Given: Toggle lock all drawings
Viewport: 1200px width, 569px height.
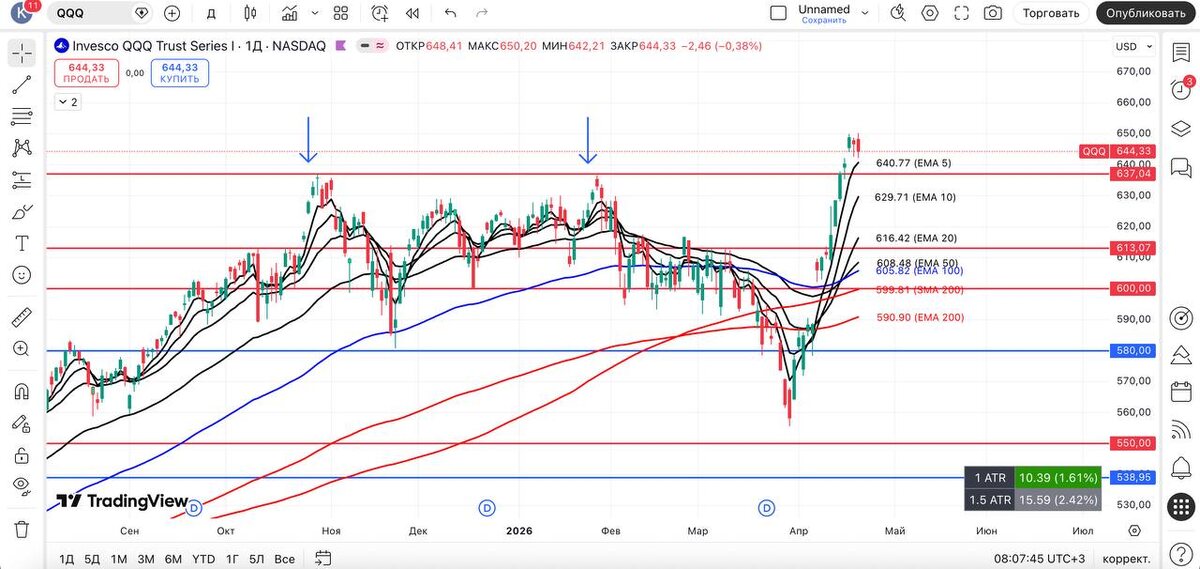Looking at the screenshot, I should point(21,455).
